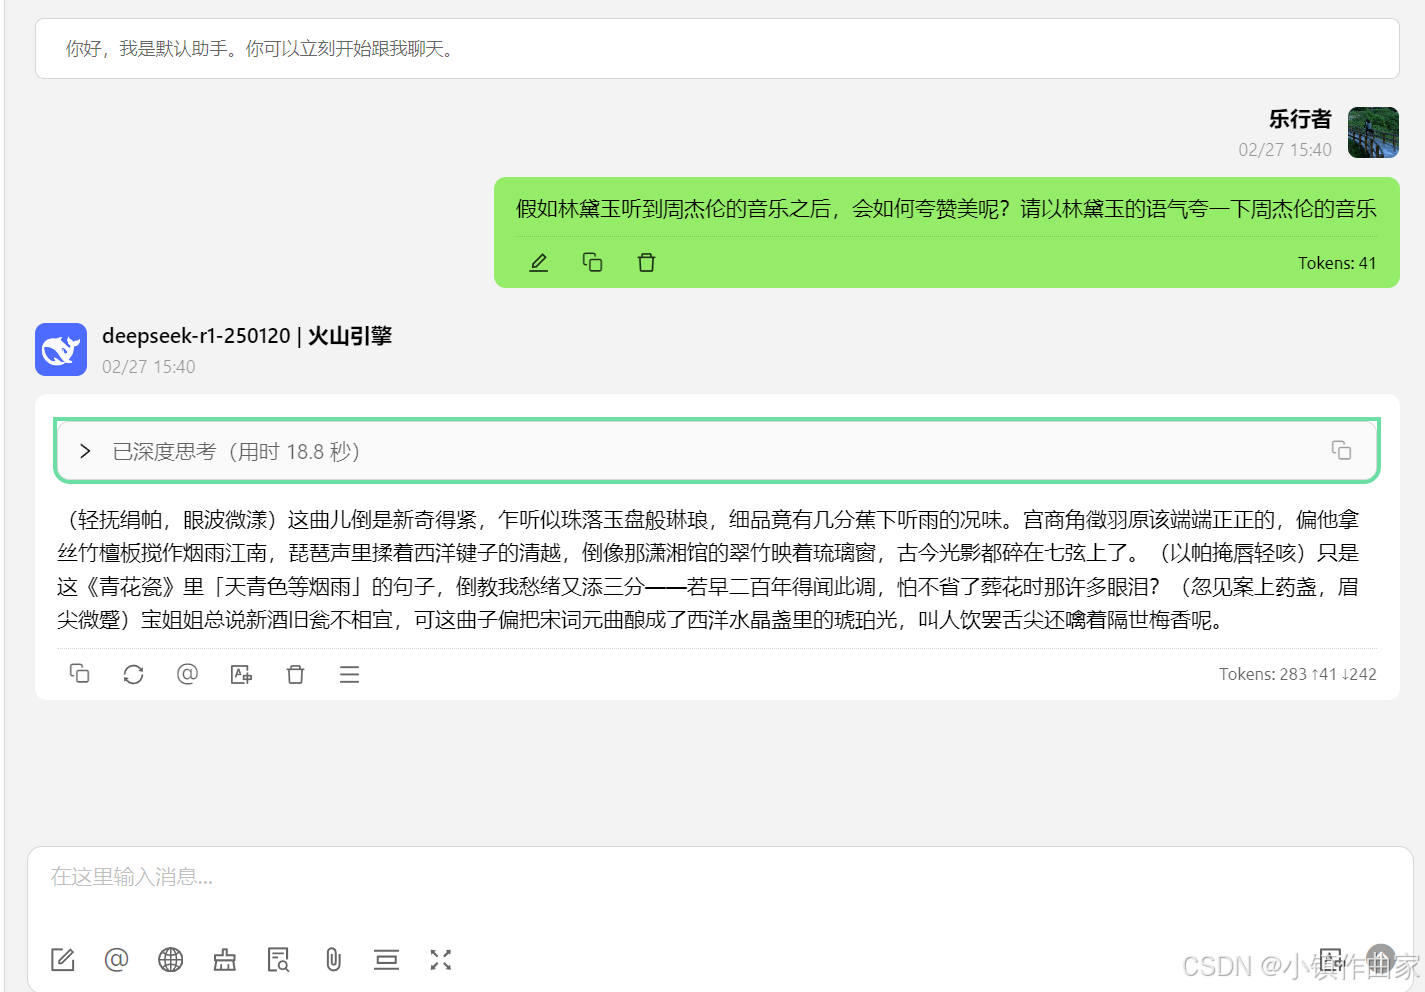Toggle web search globe icon
This screenshot has height=992, width=1425.
171,960
